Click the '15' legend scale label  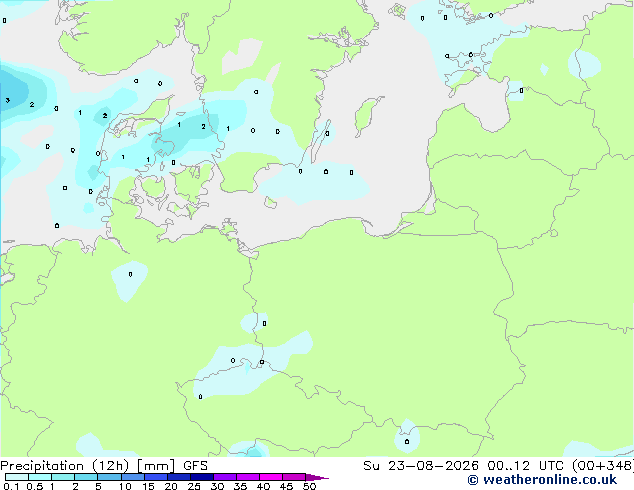(148, 486)
